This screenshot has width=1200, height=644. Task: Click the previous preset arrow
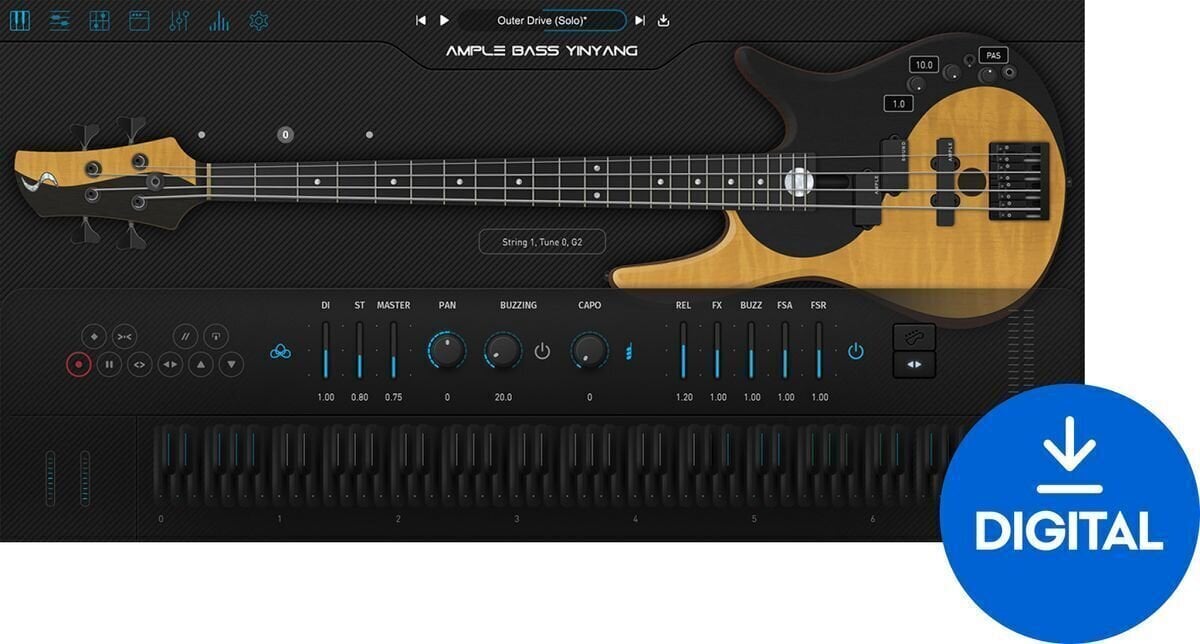[x=420, y=19]
